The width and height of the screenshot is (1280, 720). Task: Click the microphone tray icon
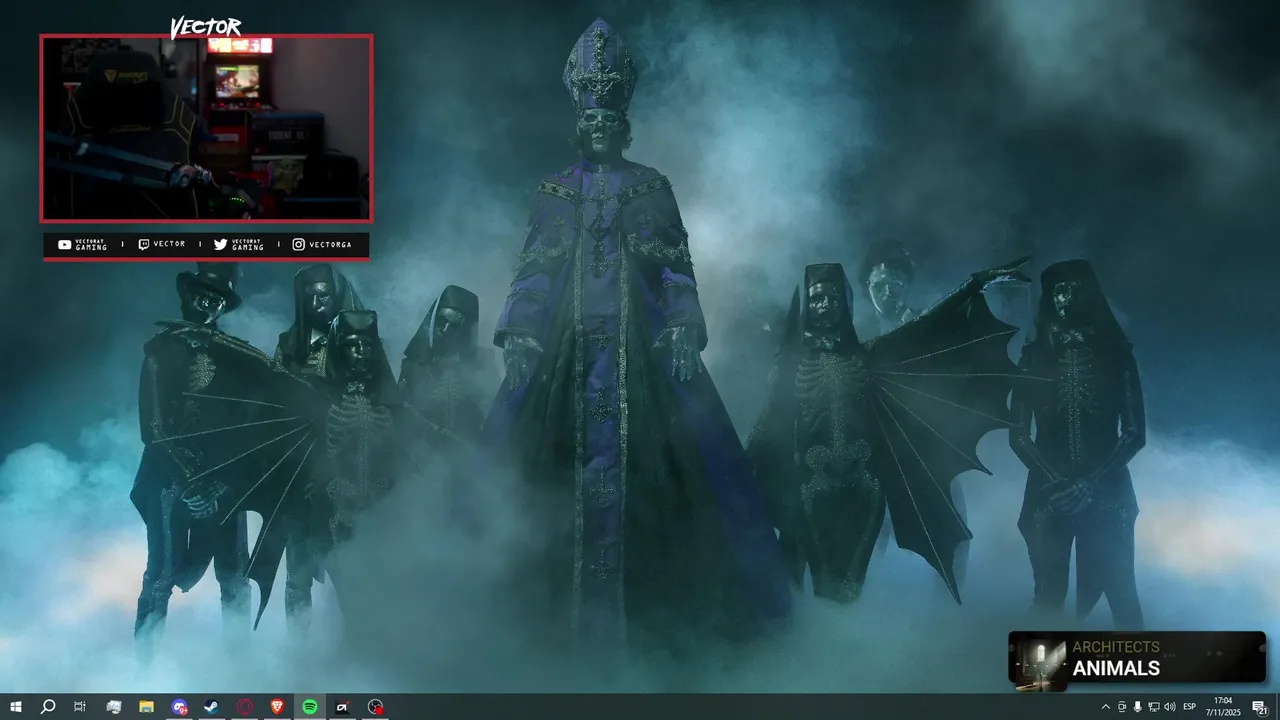point(1137,707)
